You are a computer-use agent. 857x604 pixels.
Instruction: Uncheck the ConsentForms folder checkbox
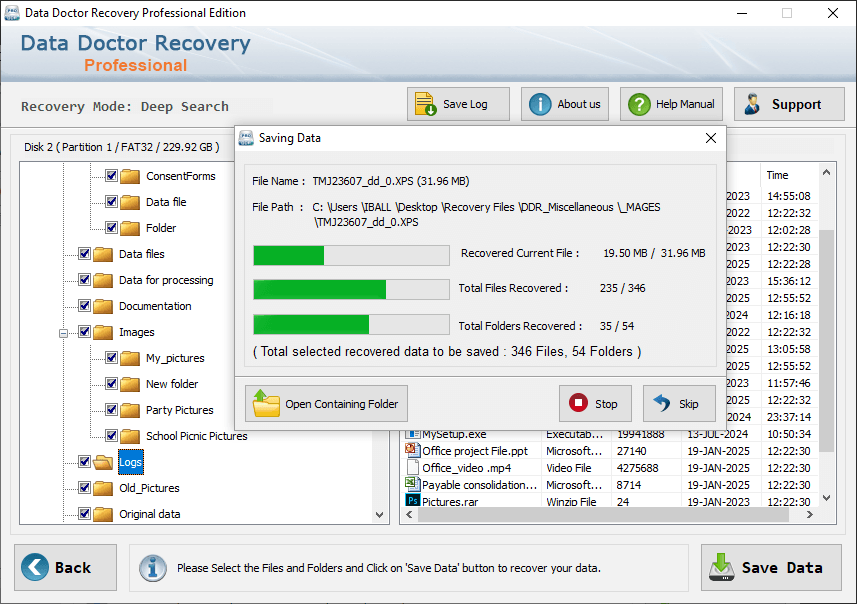pyautogui.click(x=111, y=175)
